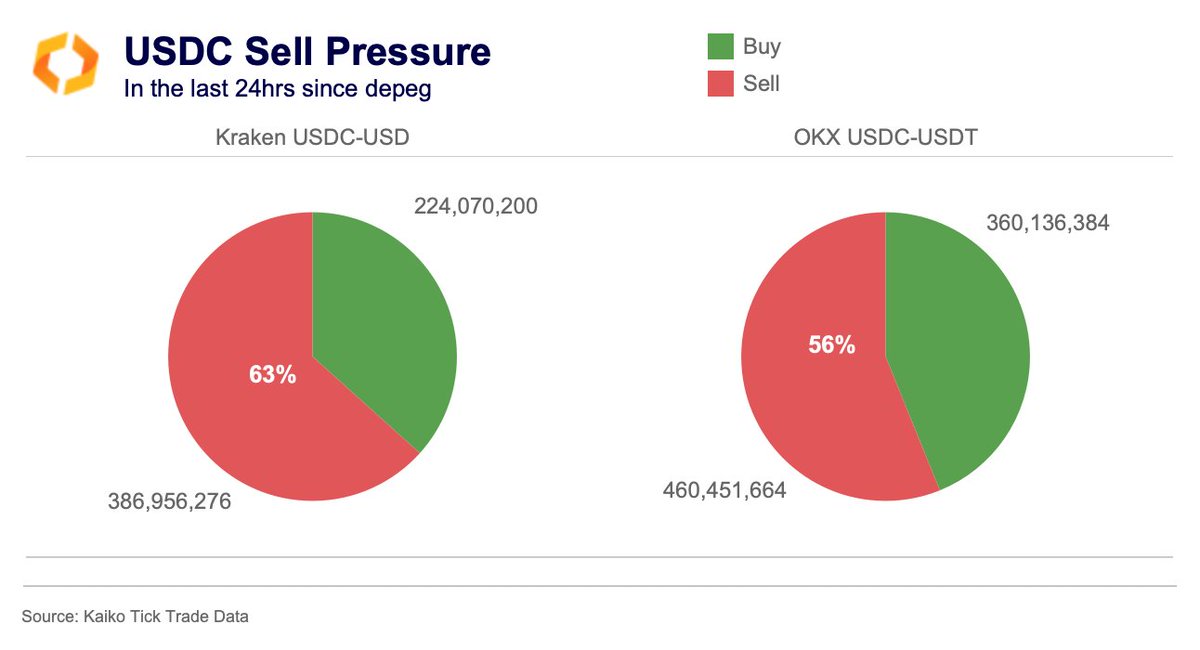Click the Buy legend label
The width and height of the screenshot is (1200, 650).
tap(762, 46)
